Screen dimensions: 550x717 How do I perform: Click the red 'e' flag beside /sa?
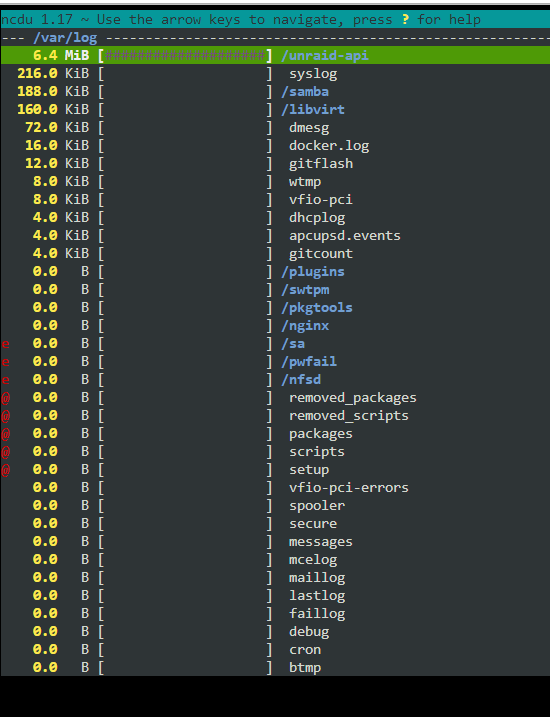click(5, 344)
